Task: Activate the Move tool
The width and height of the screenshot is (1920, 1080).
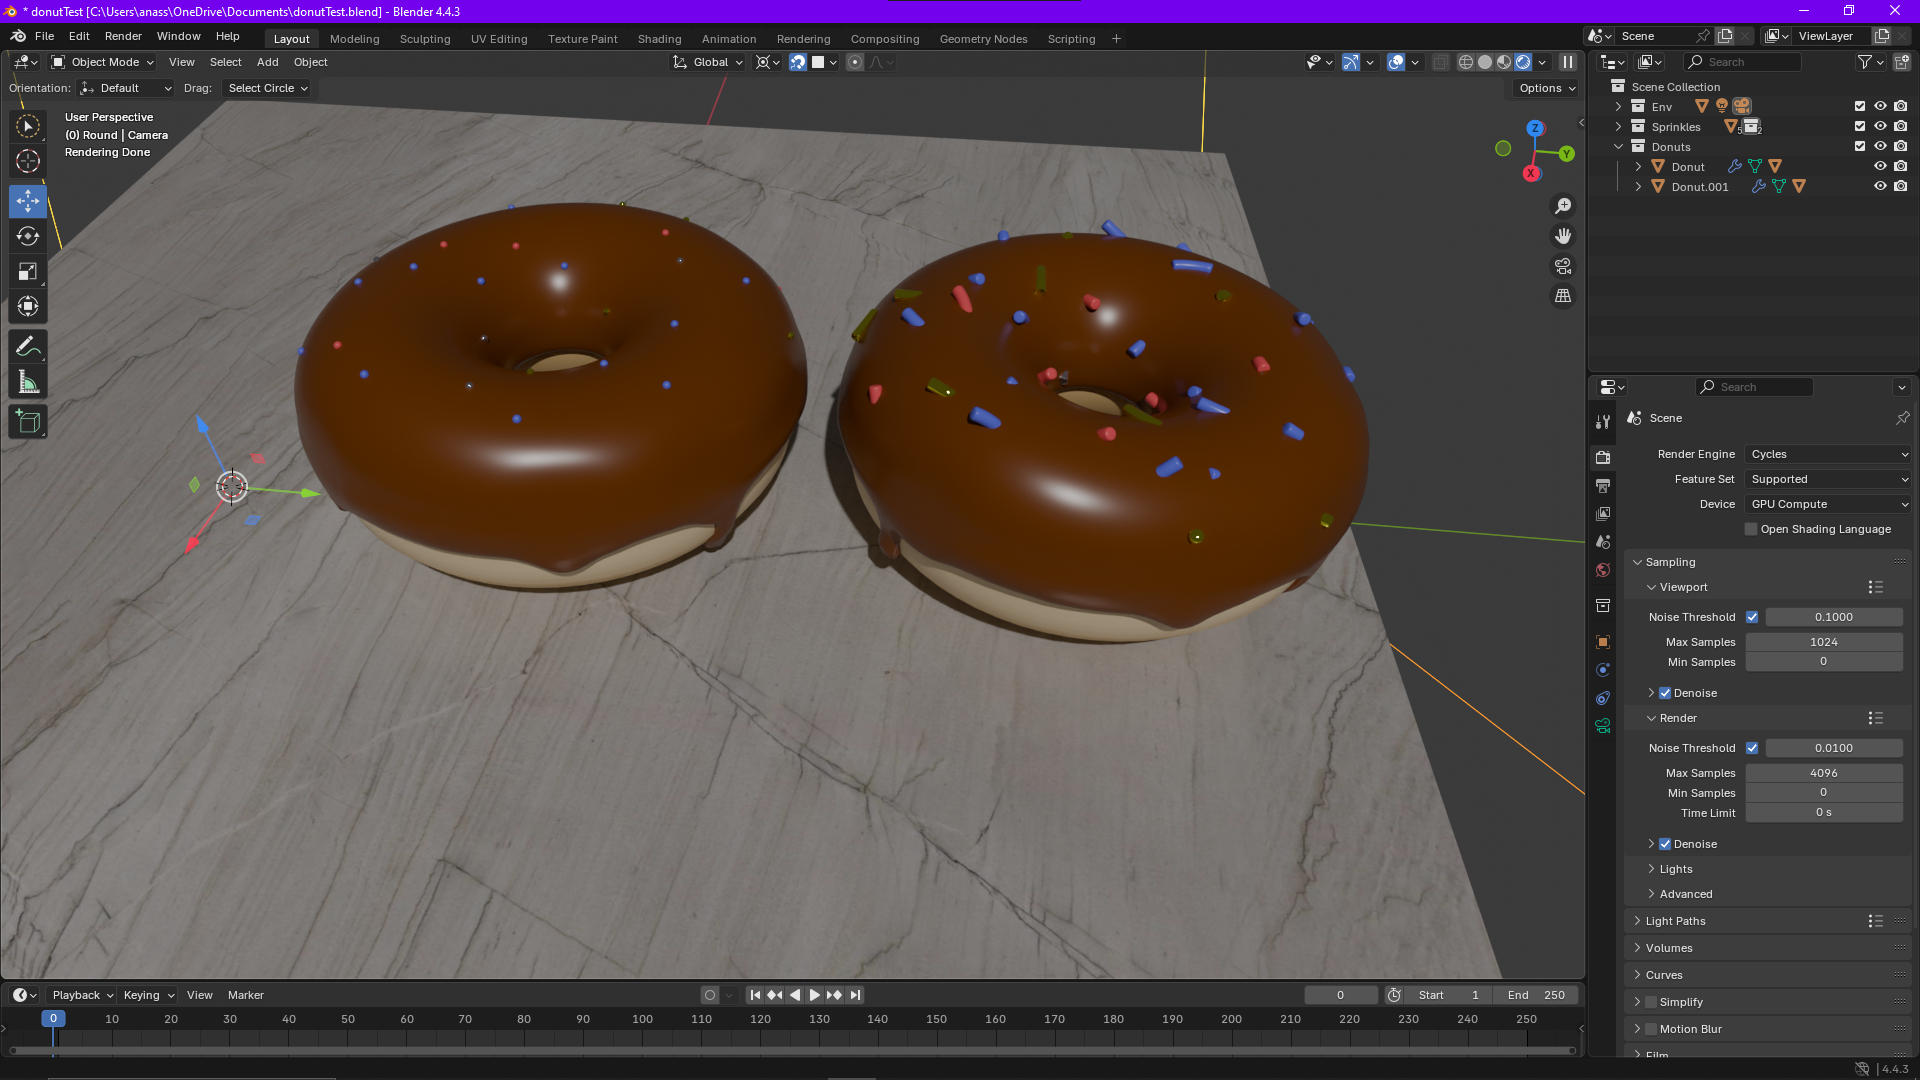Action: [x=28, y=201]
